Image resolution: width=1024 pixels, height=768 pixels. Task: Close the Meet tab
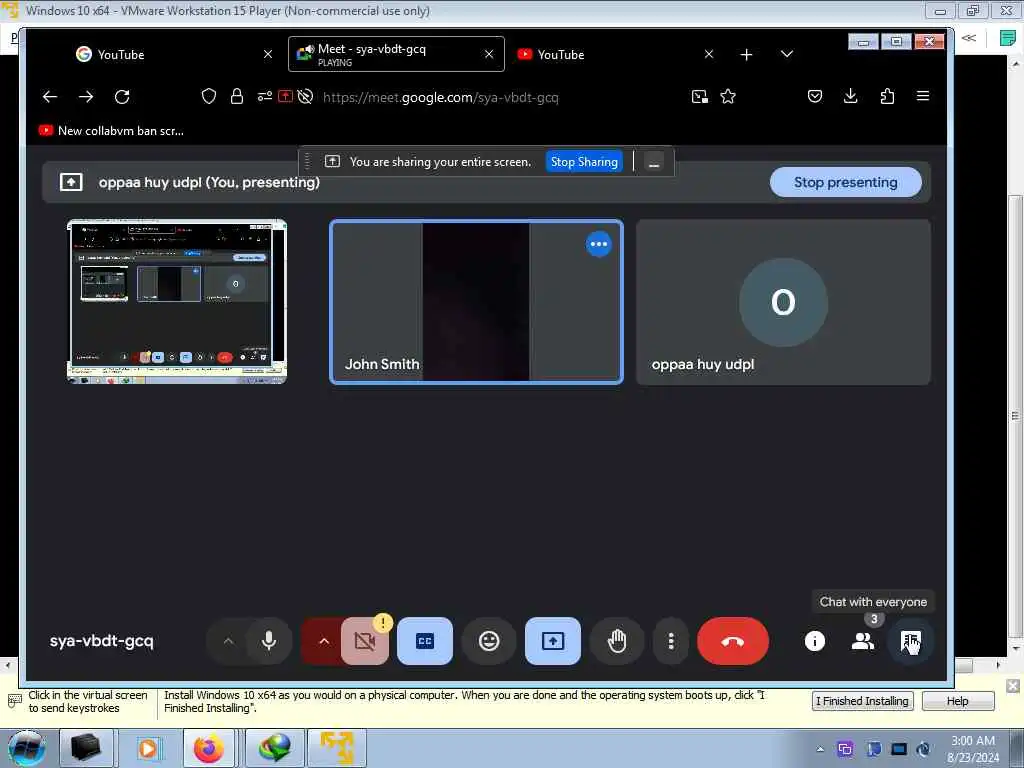[489, 54]
